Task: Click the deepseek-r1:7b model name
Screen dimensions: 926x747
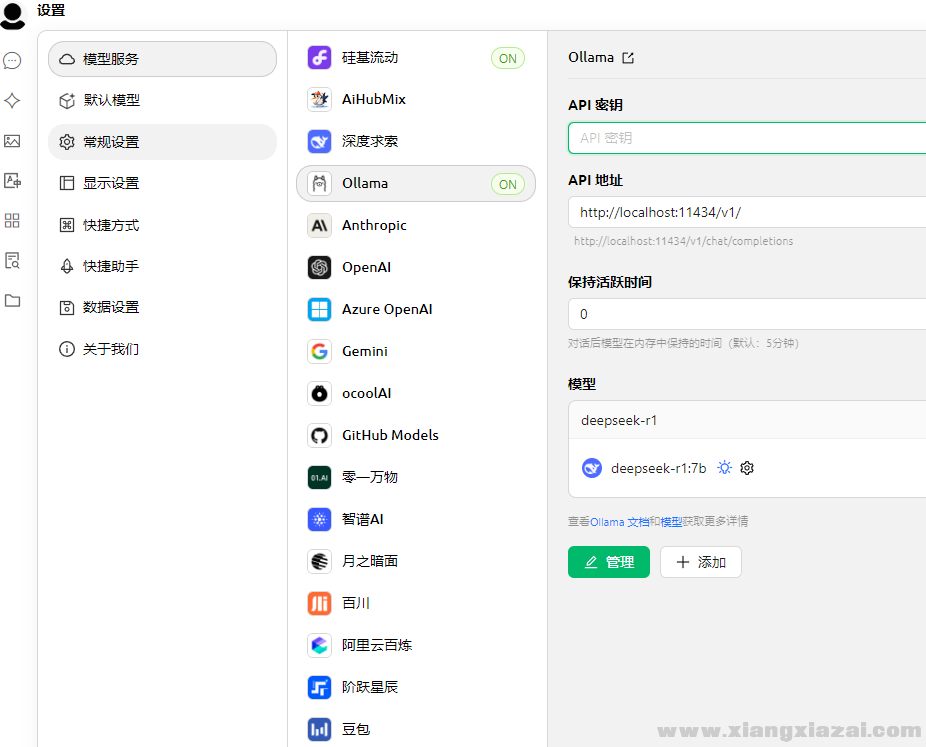Action: click(x=658, y=469)
